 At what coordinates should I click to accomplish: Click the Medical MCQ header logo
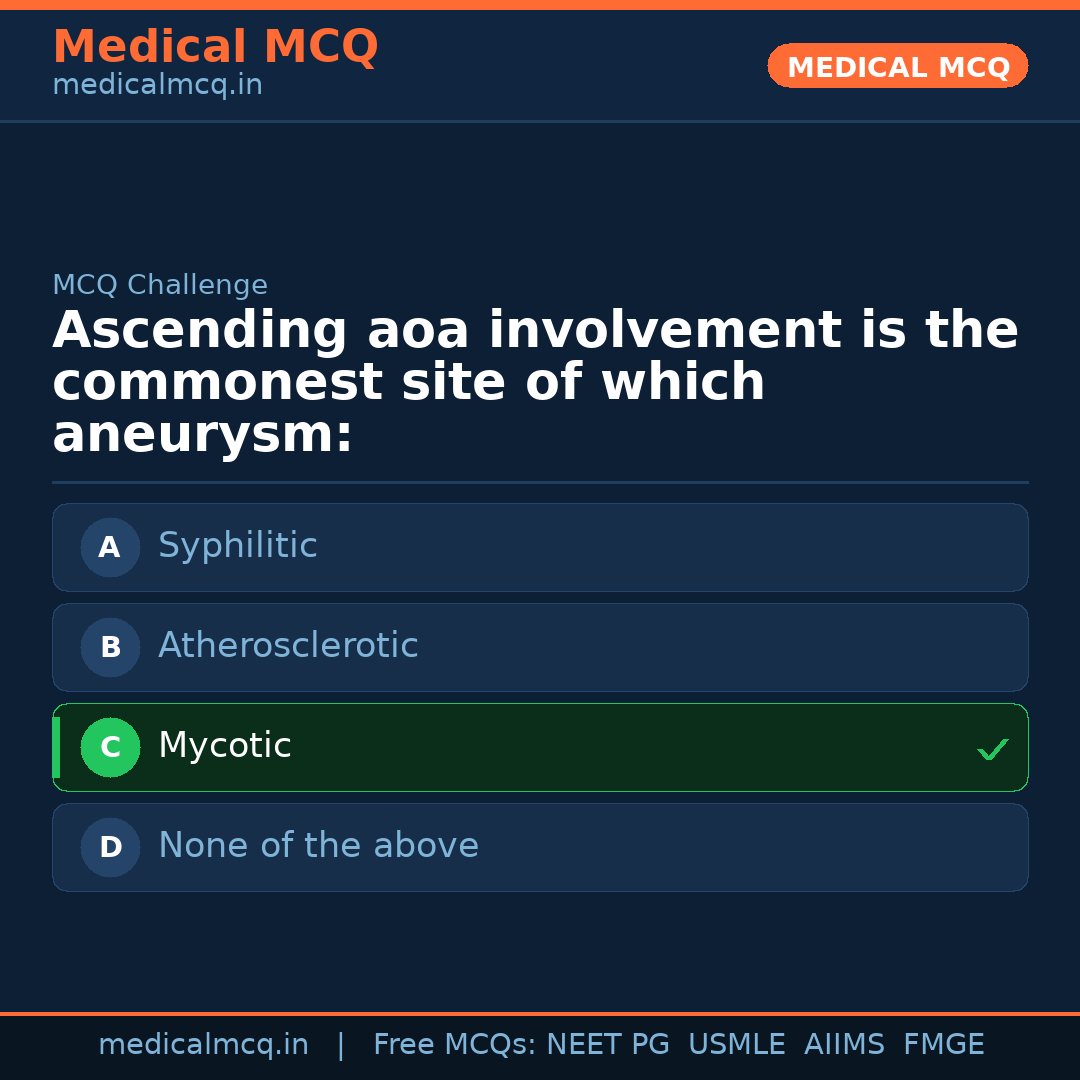point(215,46)
